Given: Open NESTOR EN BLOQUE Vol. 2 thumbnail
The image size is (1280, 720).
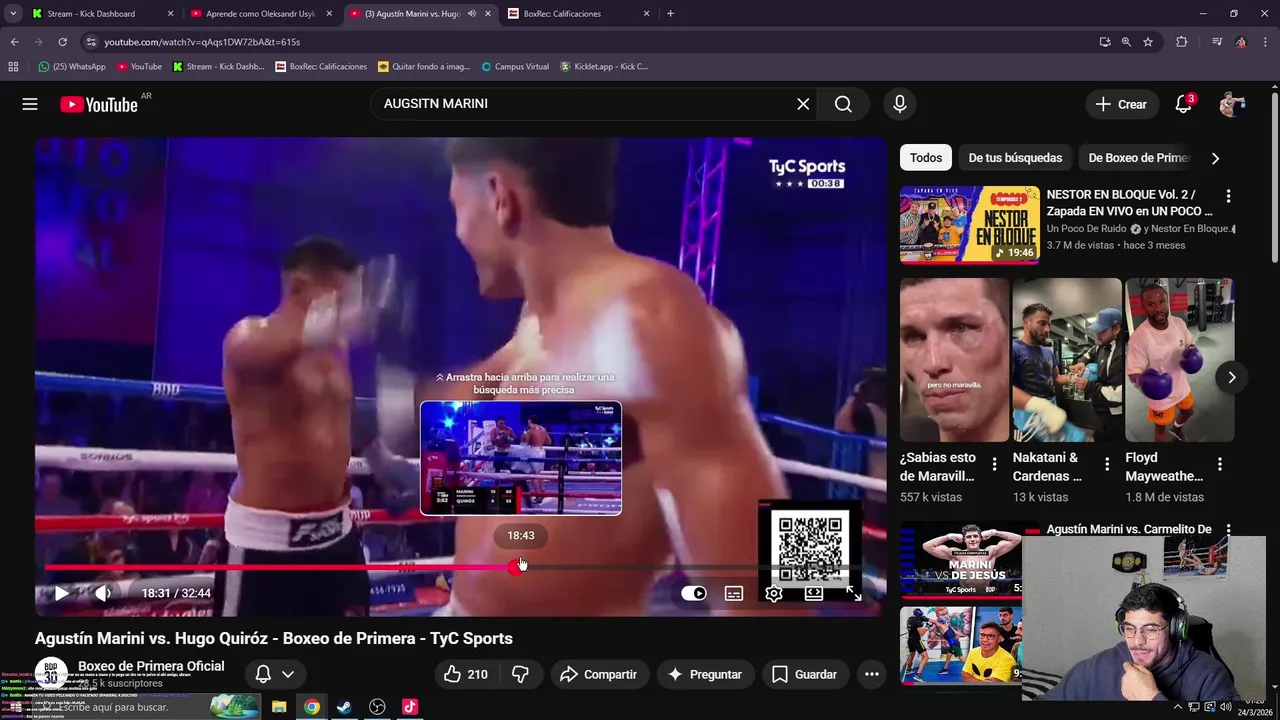Looking at the screenshot, I should point(969,225).
